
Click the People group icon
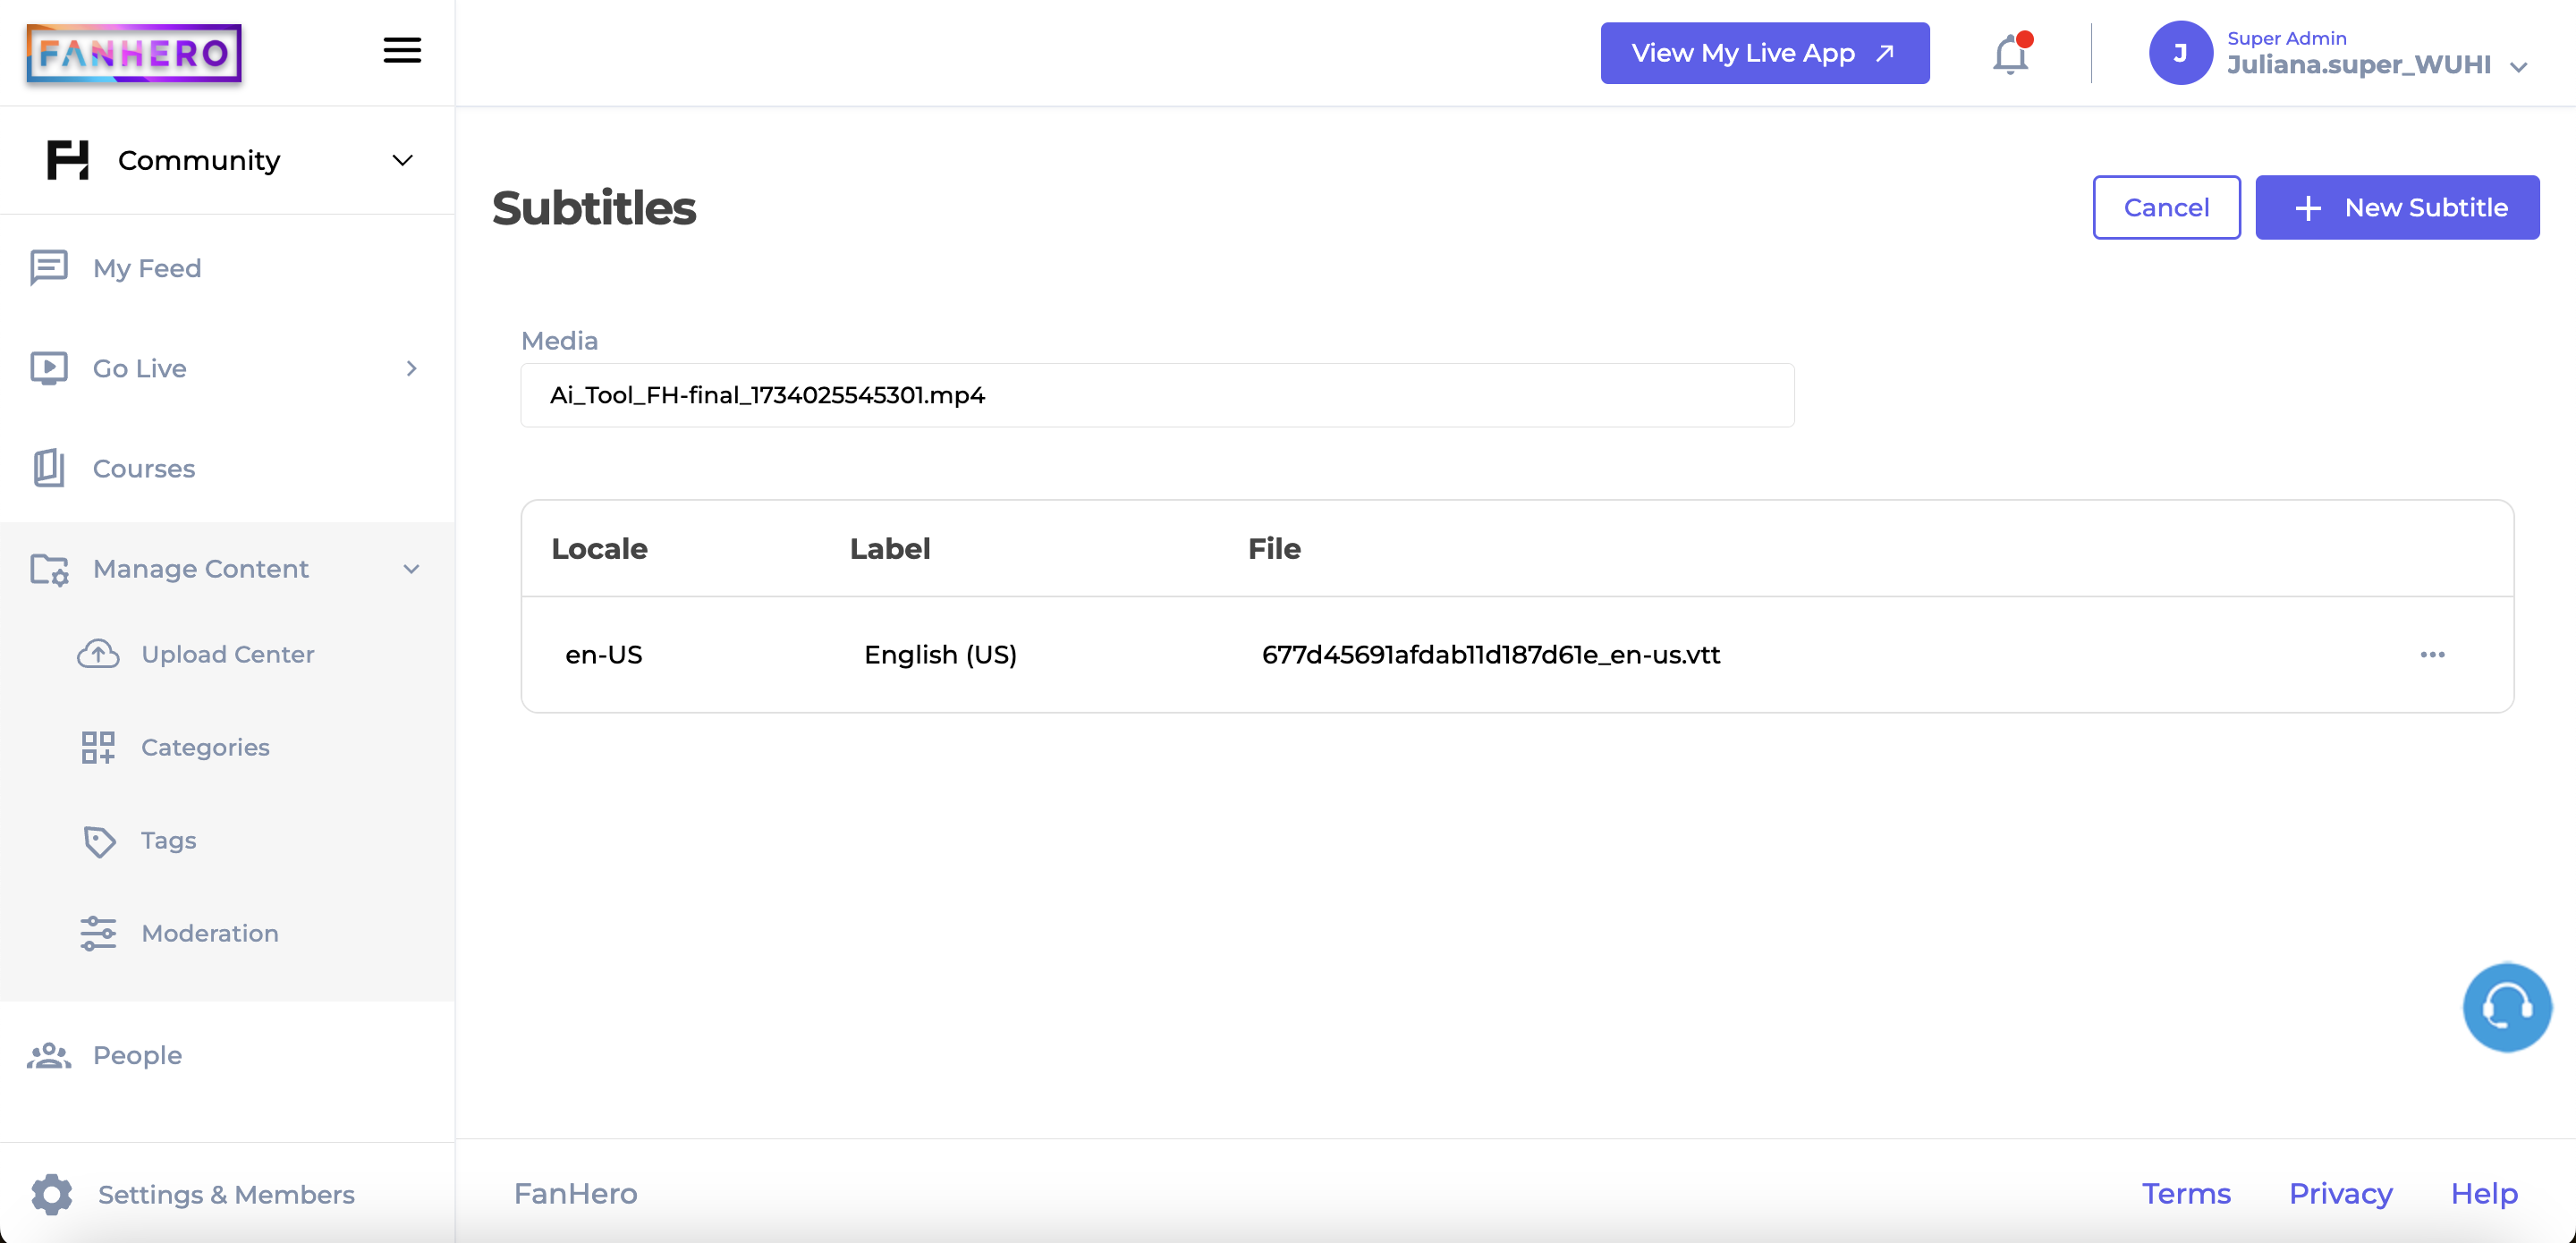(49, 1056)
